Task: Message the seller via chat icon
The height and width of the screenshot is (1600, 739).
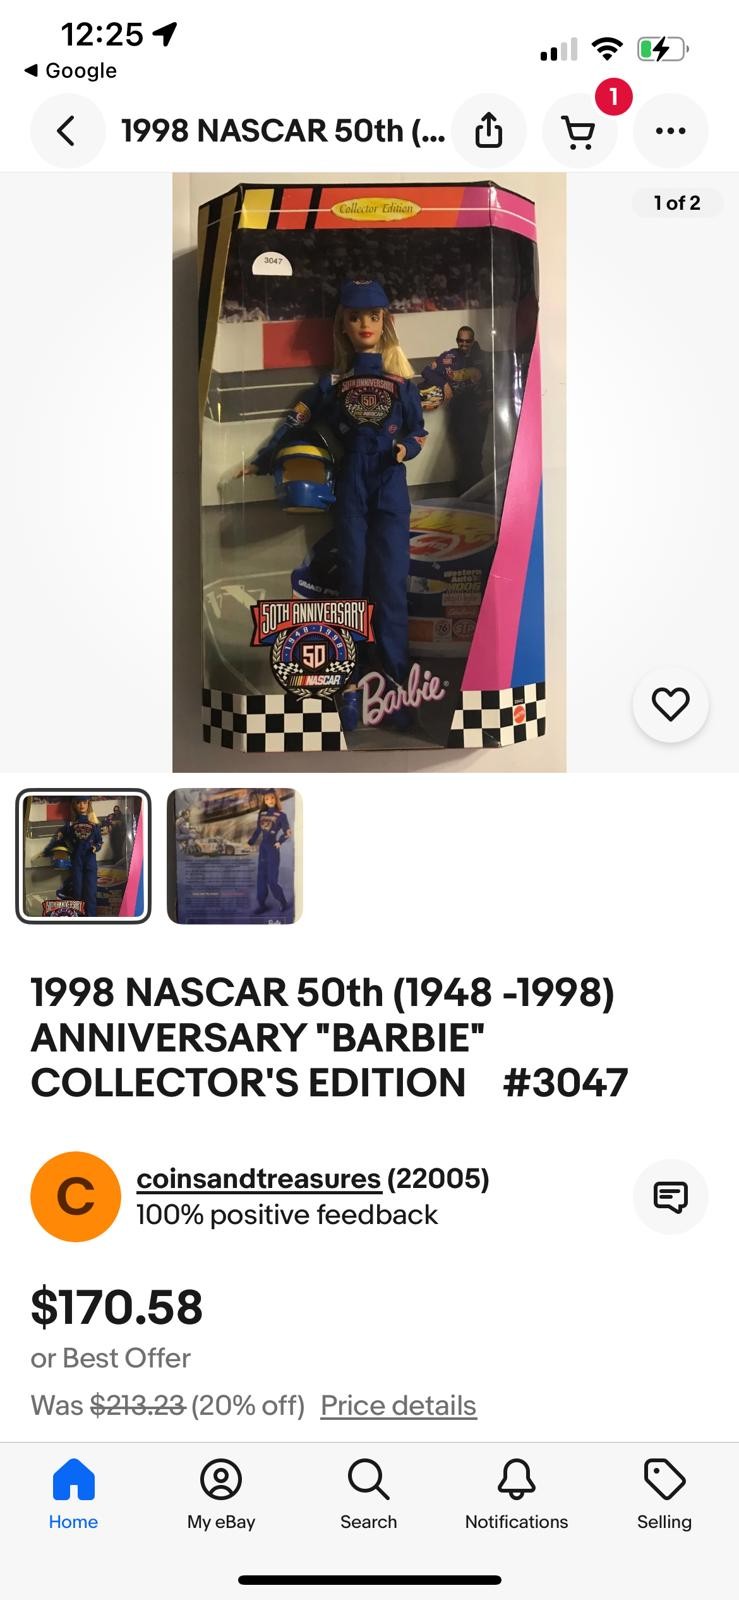Action: 670,1196
